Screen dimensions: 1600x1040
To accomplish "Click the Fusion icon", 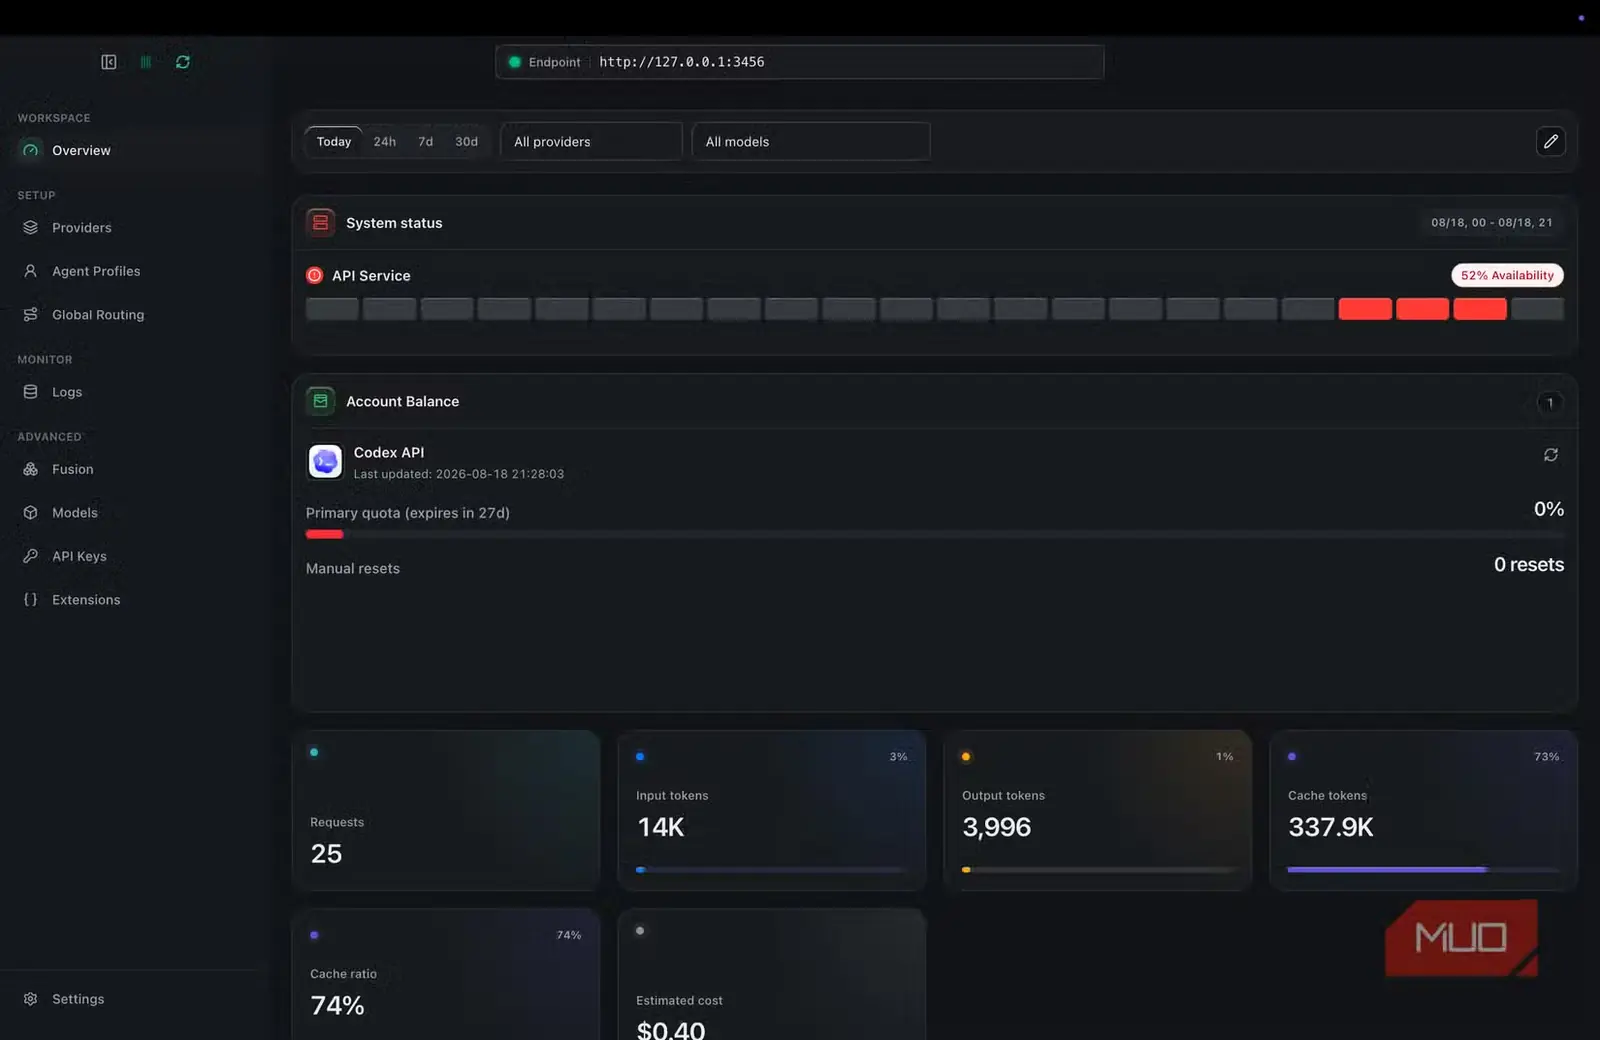I will pos(31,469).
